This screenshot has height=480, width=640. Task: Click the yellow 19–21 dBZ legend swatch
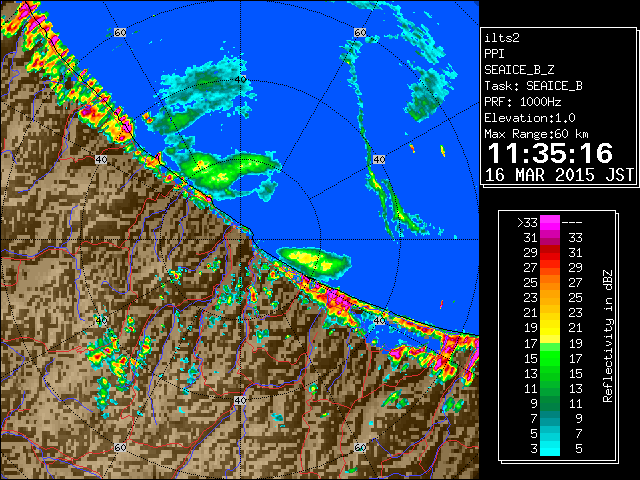(x=550, y=328)
